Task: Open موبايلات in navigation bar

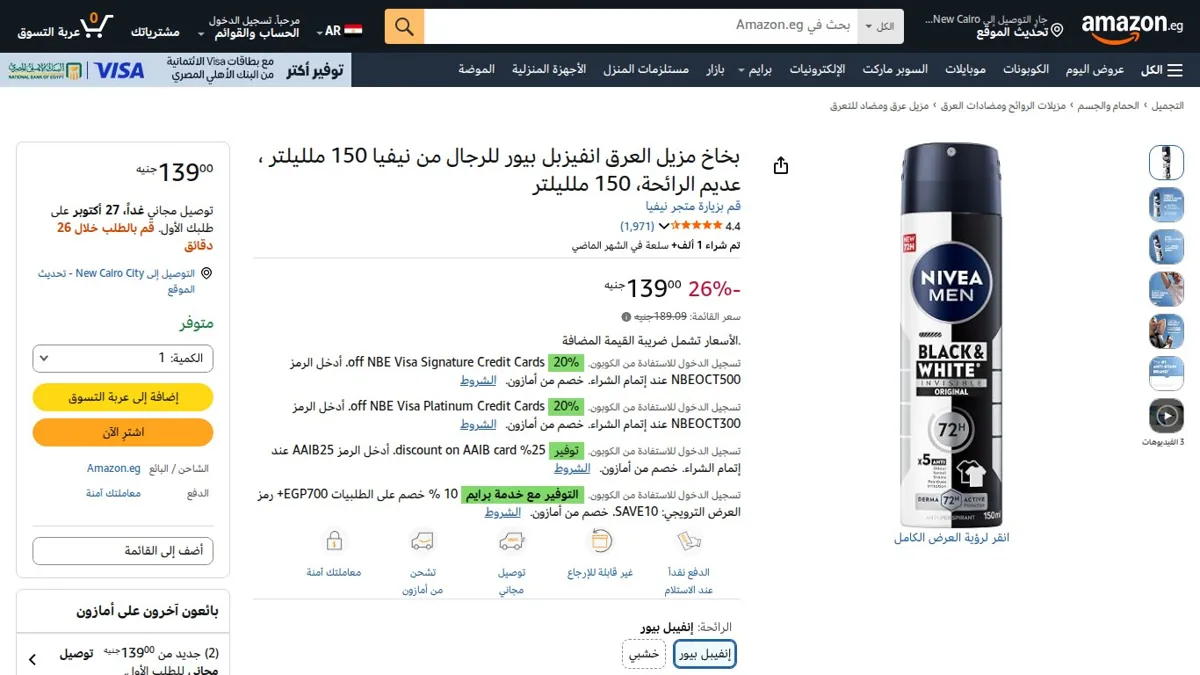Action: pyautogui.click(x=965, y=70)
